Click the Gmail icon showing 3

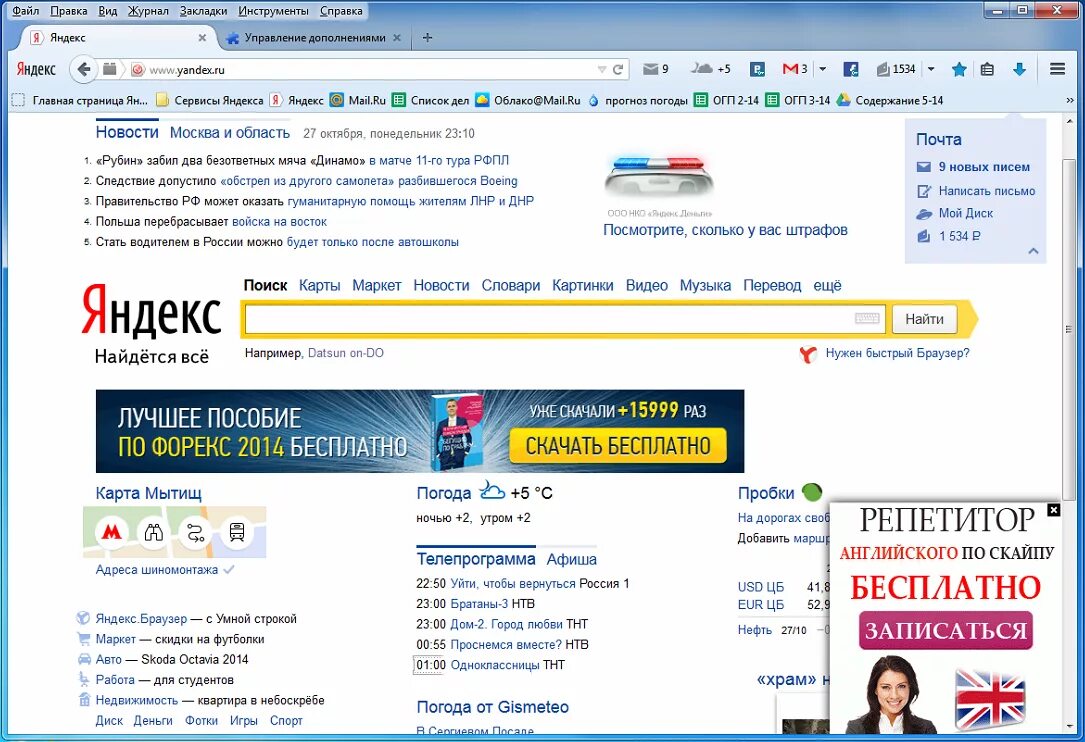pyautogui.click(x=794, y=69)
